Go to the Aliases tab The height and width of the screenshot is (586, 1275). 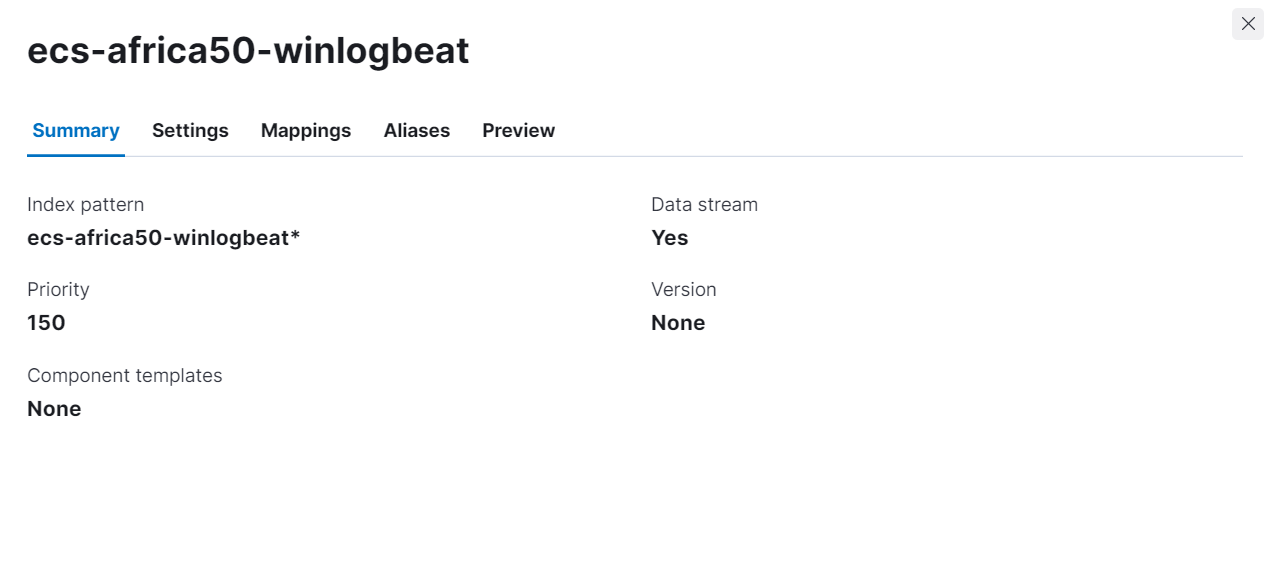point(417,131)
